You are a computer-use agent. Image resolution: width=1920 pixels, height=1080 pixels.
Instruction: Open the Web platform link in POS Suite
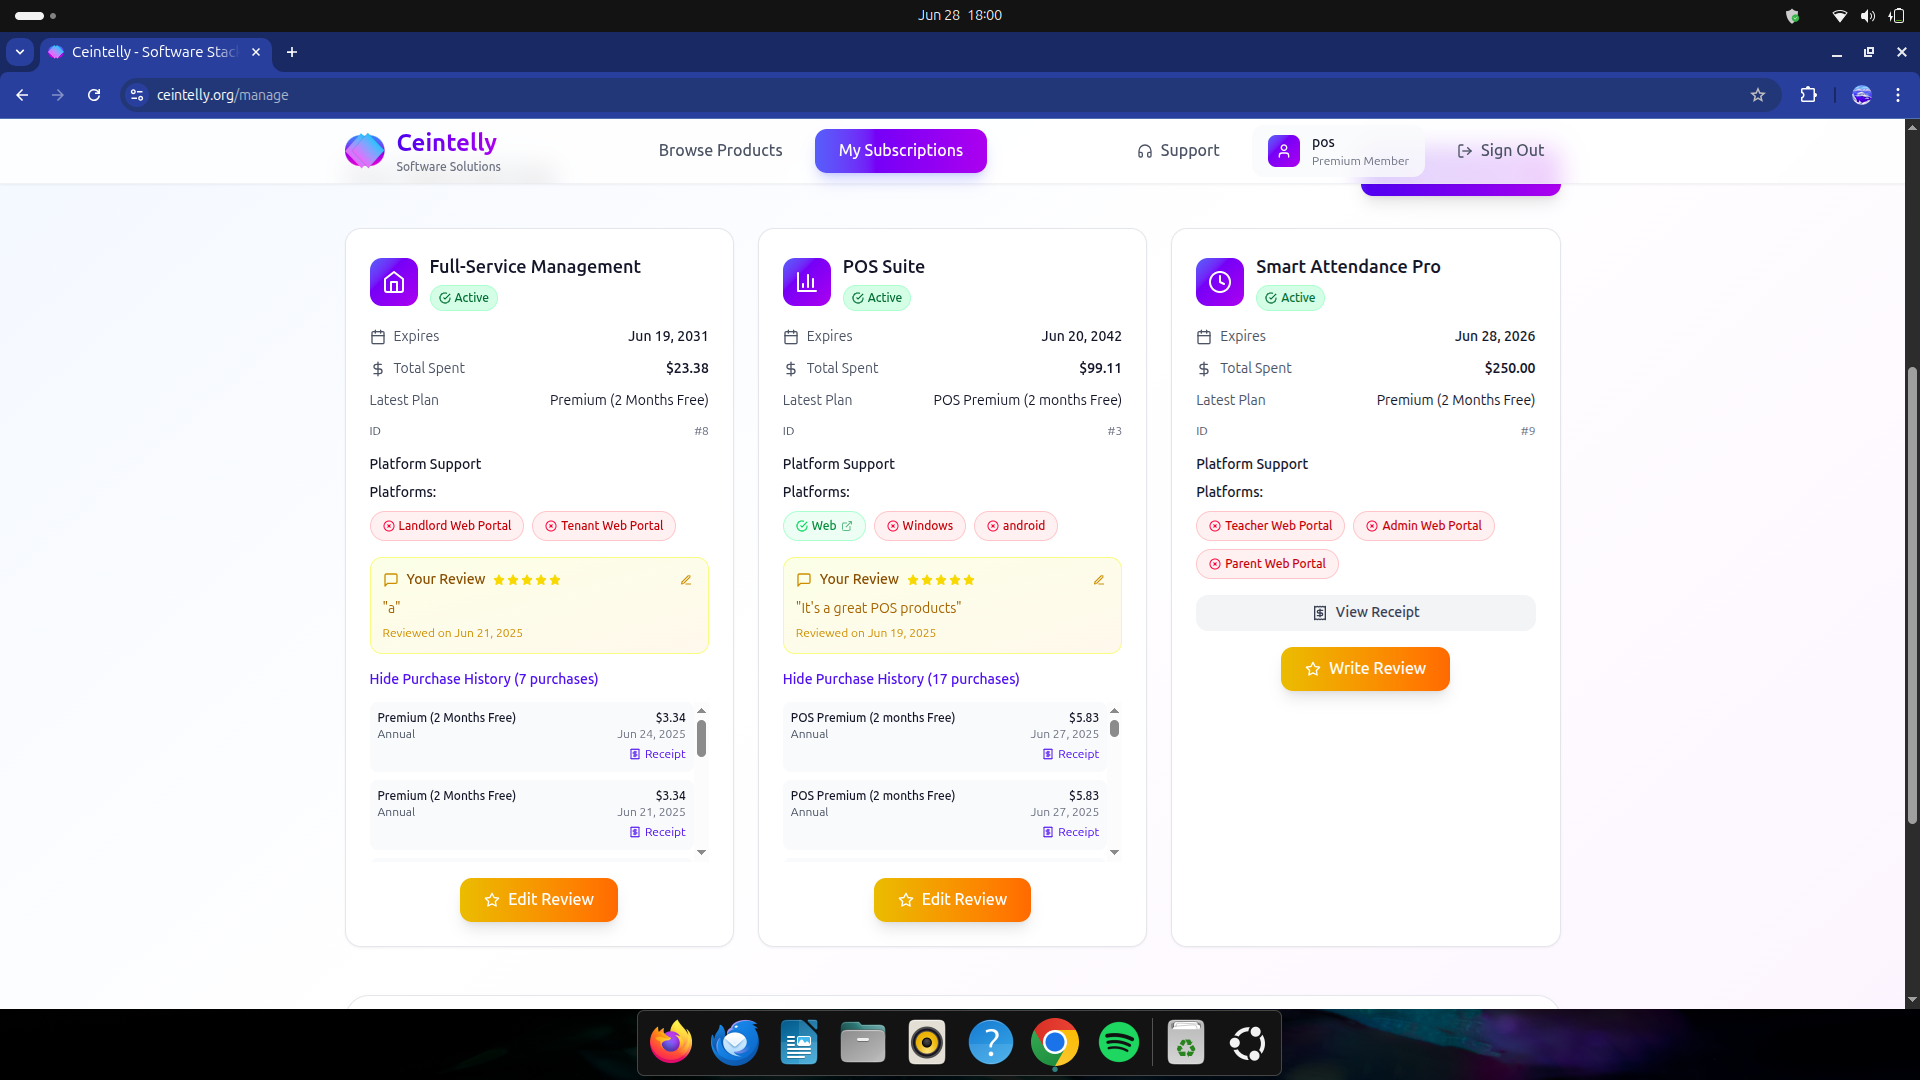click(824, 526)
